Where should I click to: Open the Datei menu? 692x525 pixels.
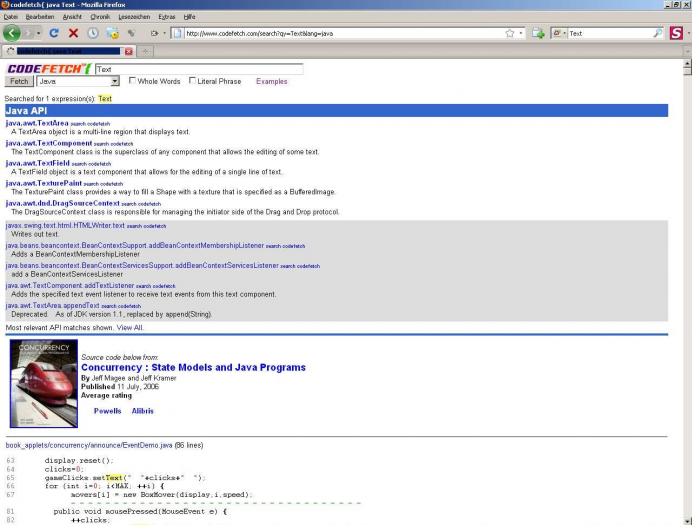coord(11,17)
